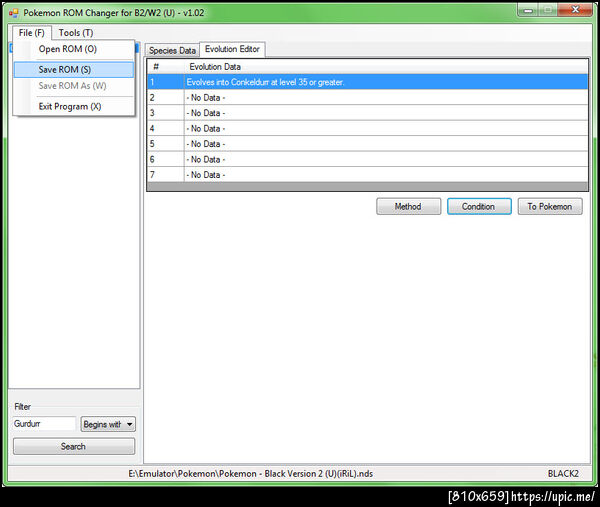Maximize the Pokemon ROM Changer window
Screen dimensions: 600x507
pos(548,10)
